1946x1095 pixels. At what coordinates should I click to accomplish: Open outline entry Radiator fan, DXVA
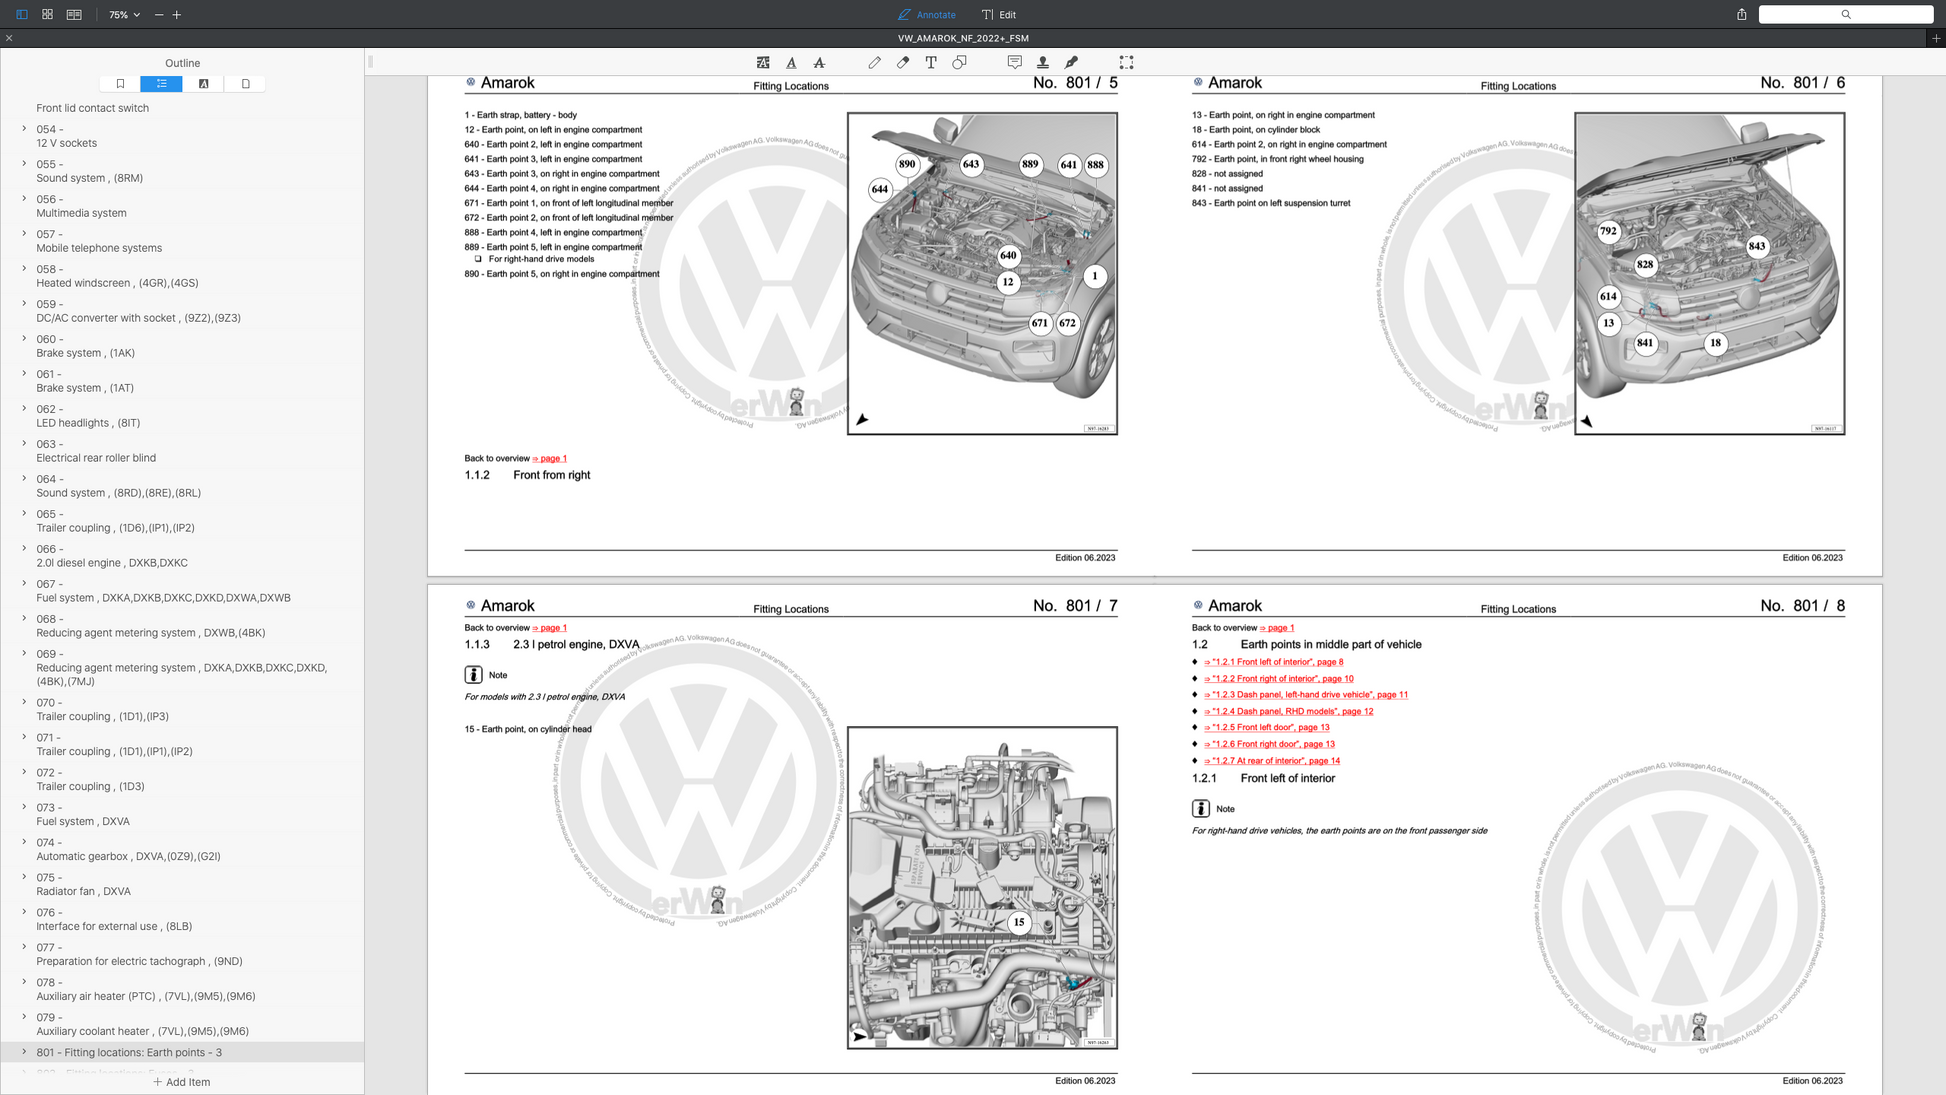pos(83,891)
